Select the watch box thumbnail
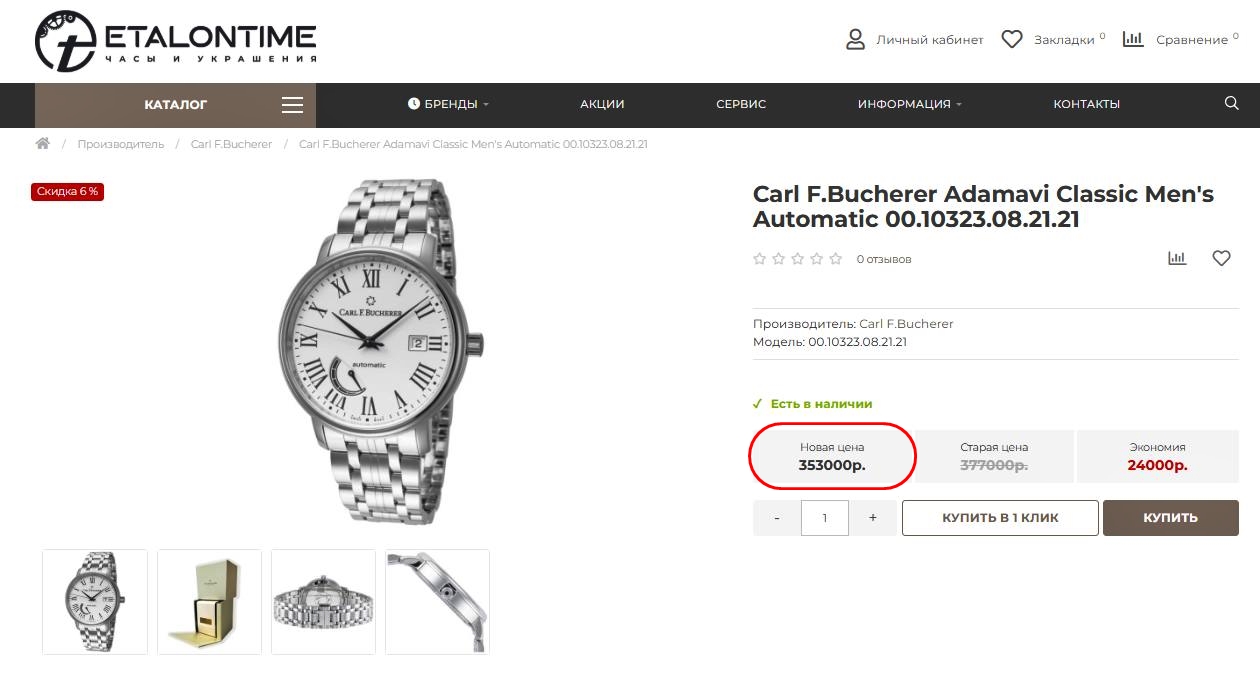1260x683 pixels. [210, 602]
